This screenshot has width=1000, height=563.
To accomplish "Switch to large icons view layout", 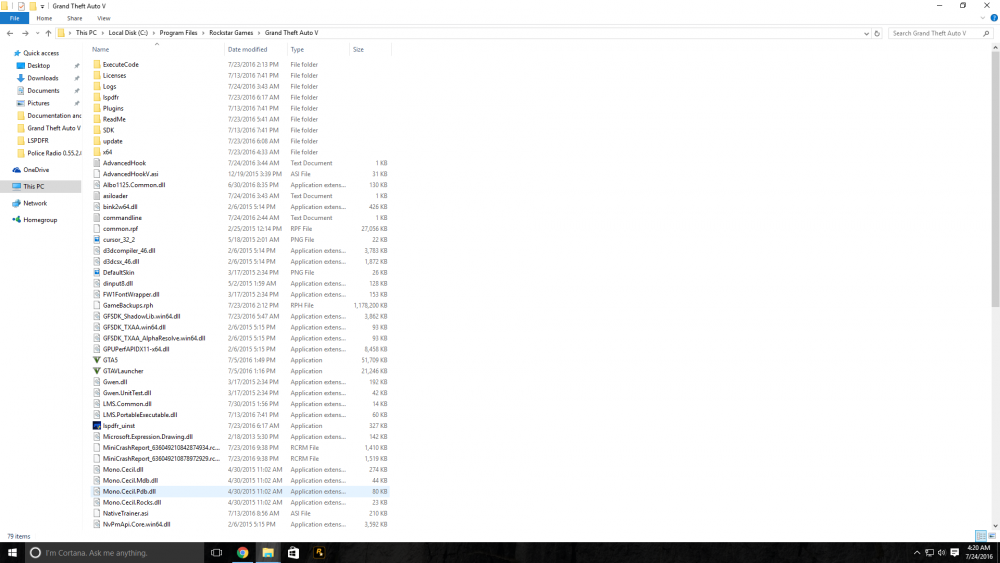I will tap(992, 536).
